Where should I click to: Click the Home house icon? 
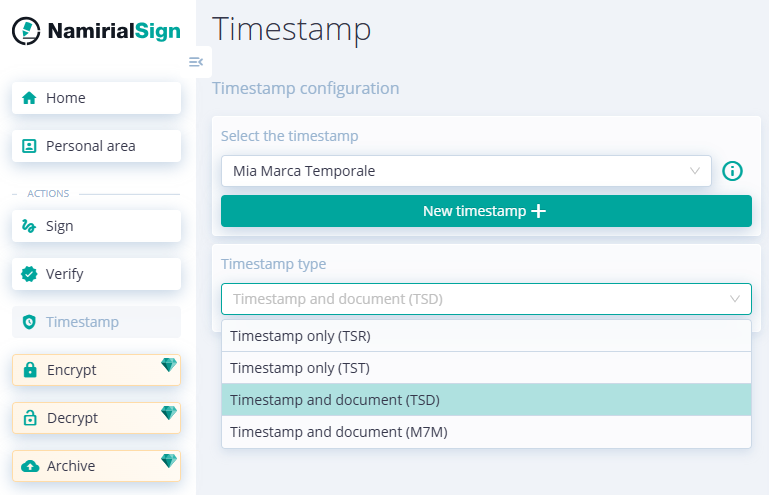point(29,98)
